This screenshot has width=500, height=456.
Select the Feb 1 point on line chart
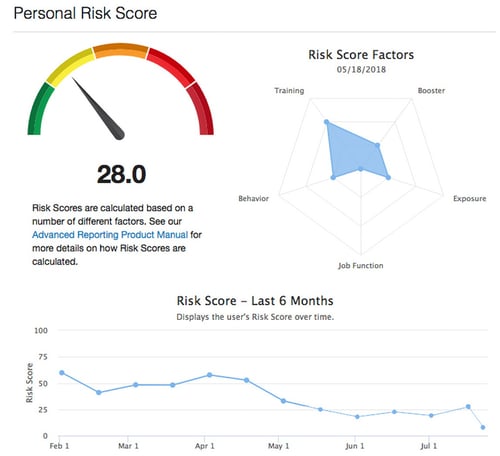point(62,373)
